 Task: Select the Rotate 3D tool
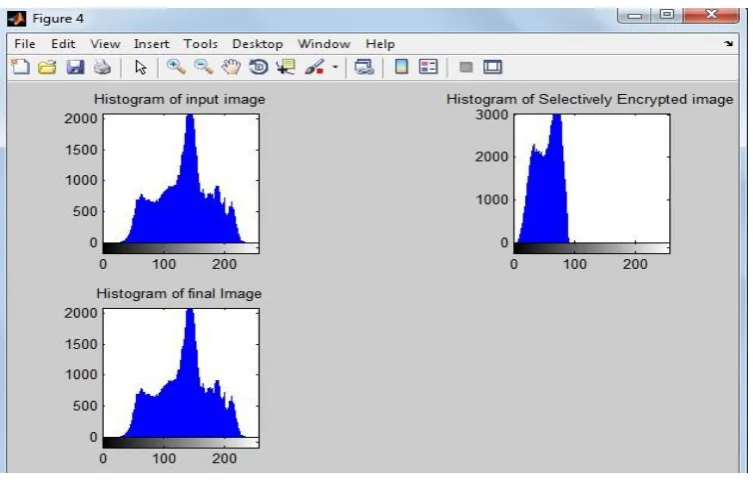(258, 67)
